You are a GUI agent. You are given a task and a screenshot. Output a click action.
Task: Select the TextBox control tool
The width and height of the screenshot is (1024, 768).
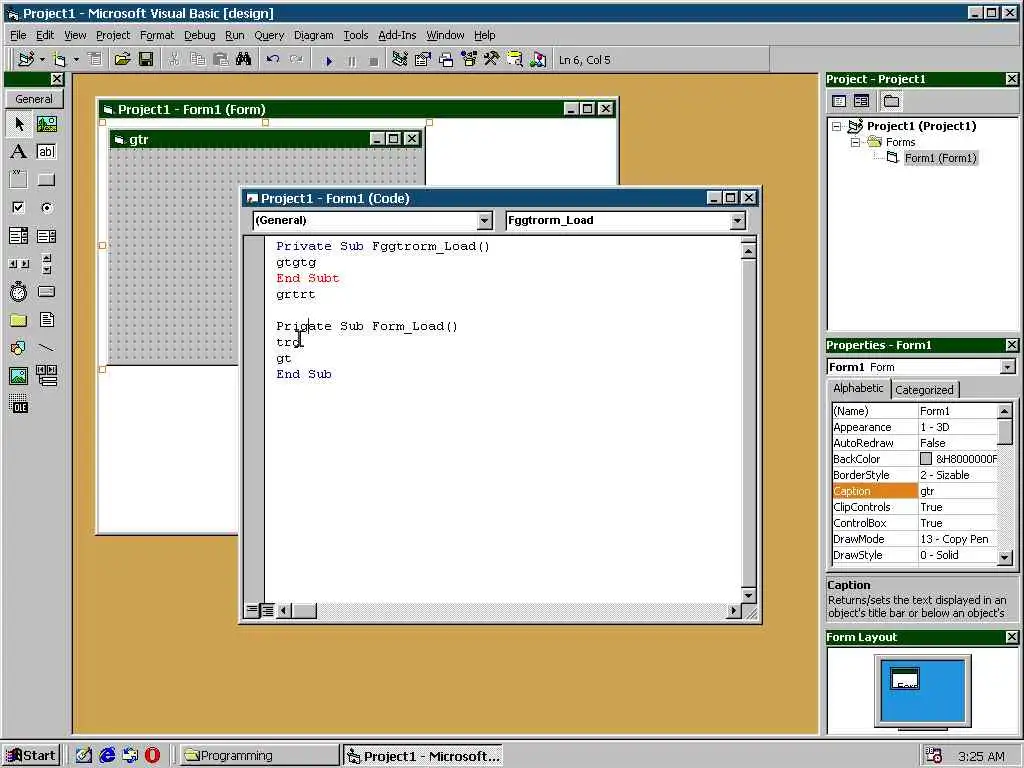coord(46,152)
